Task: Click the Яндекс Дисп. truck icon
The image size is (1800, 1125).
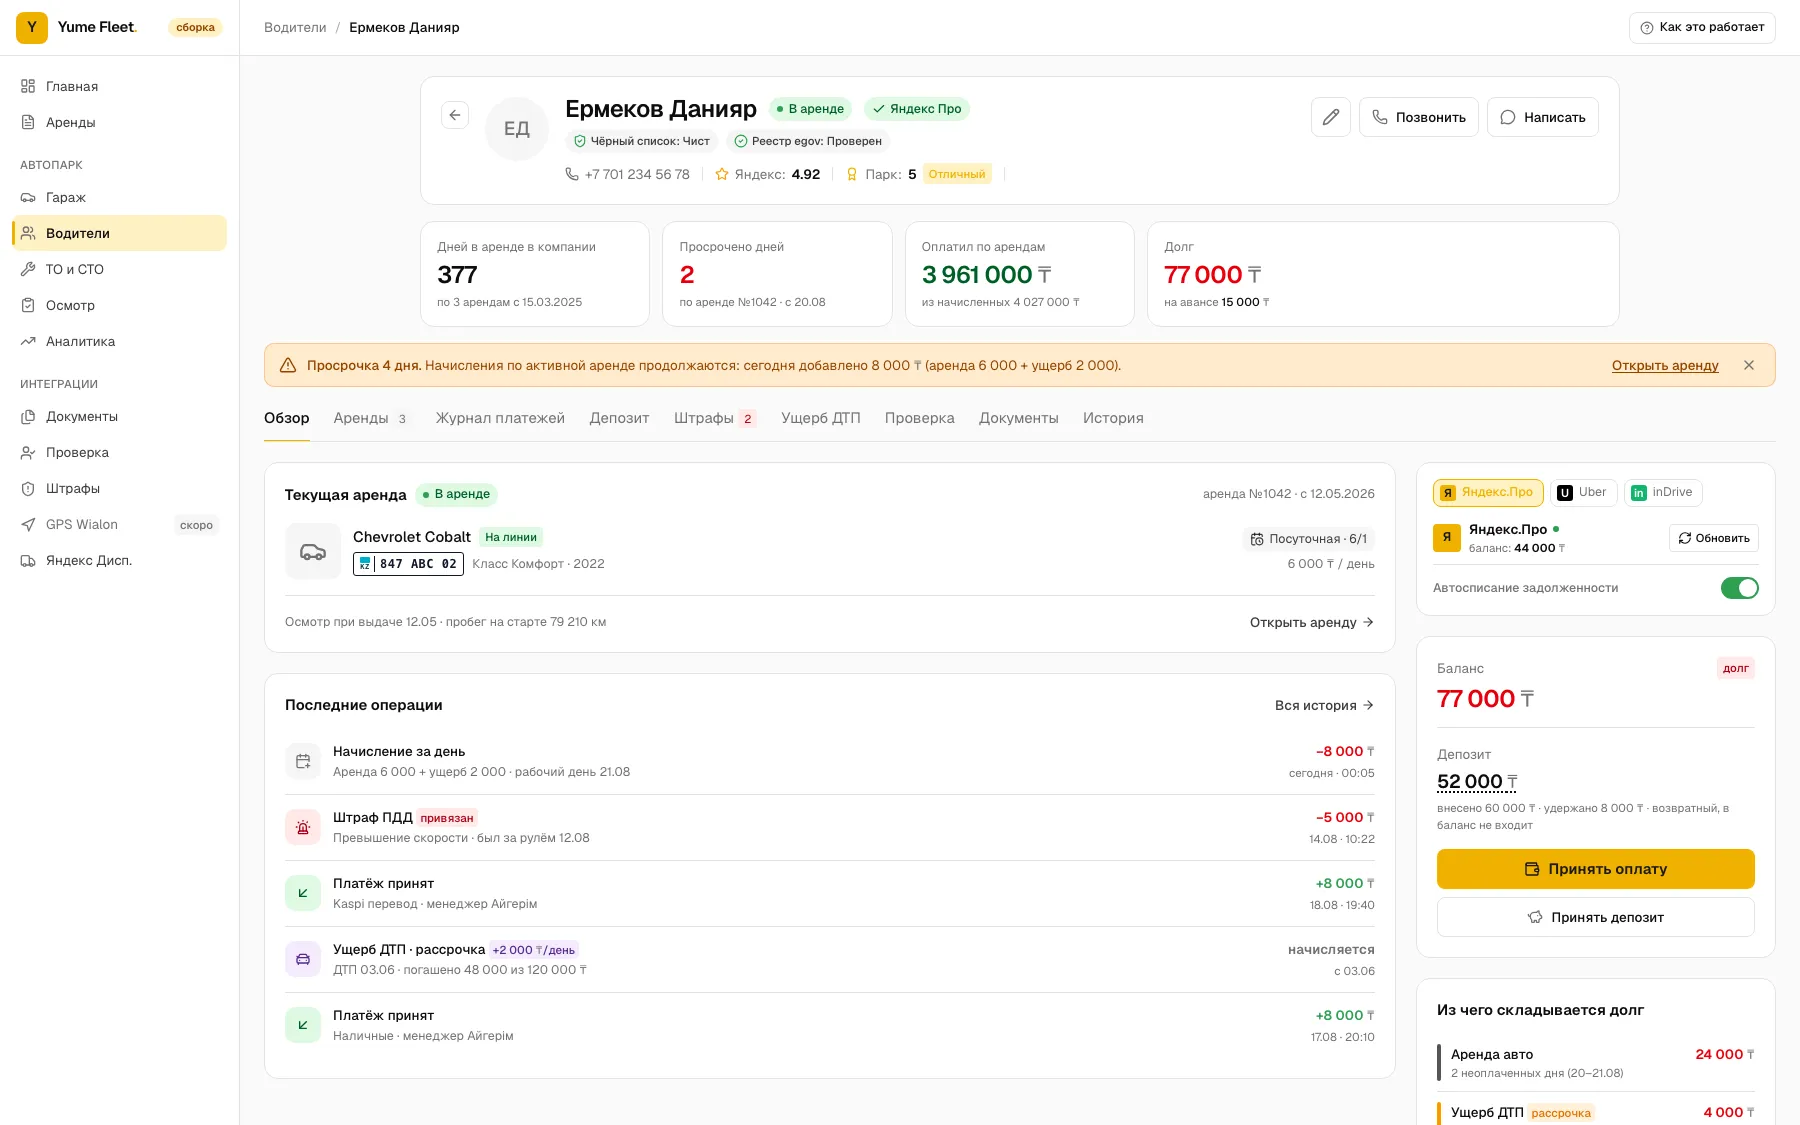Action: pyautogui.click(x=28, y=560)
